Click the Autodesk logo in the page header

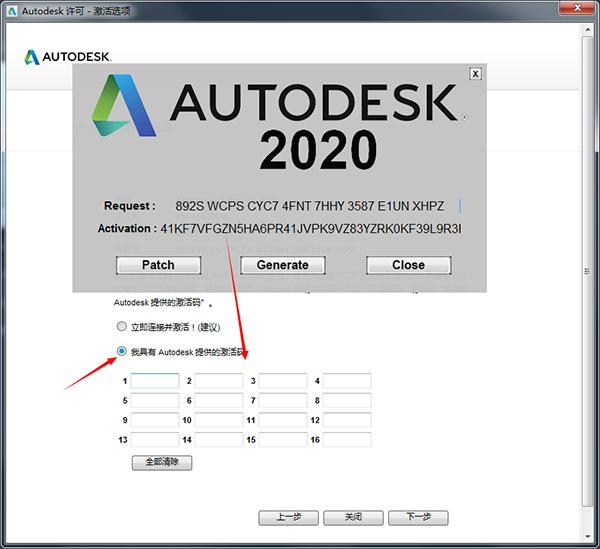click(68, 57)
